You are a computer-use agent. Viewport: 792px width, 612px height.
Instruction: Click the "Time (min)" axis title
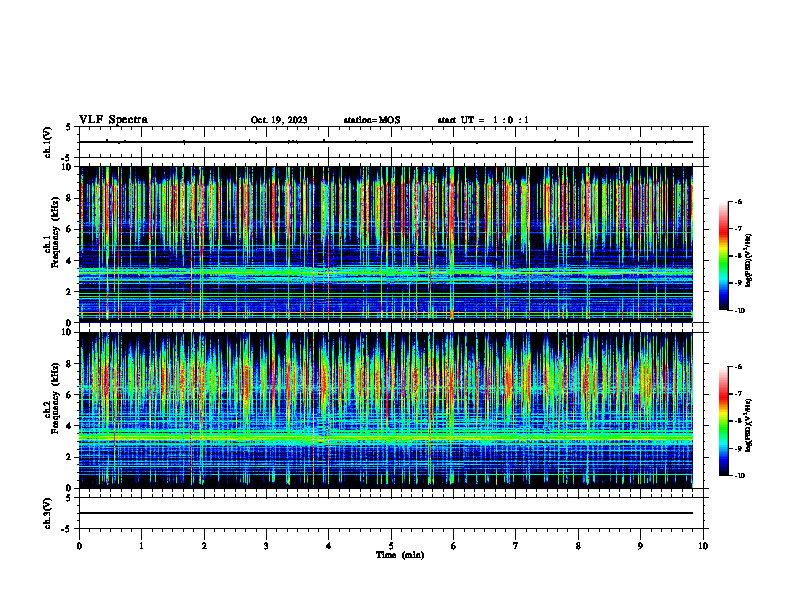pyautogui.click(x=400, y=555)
